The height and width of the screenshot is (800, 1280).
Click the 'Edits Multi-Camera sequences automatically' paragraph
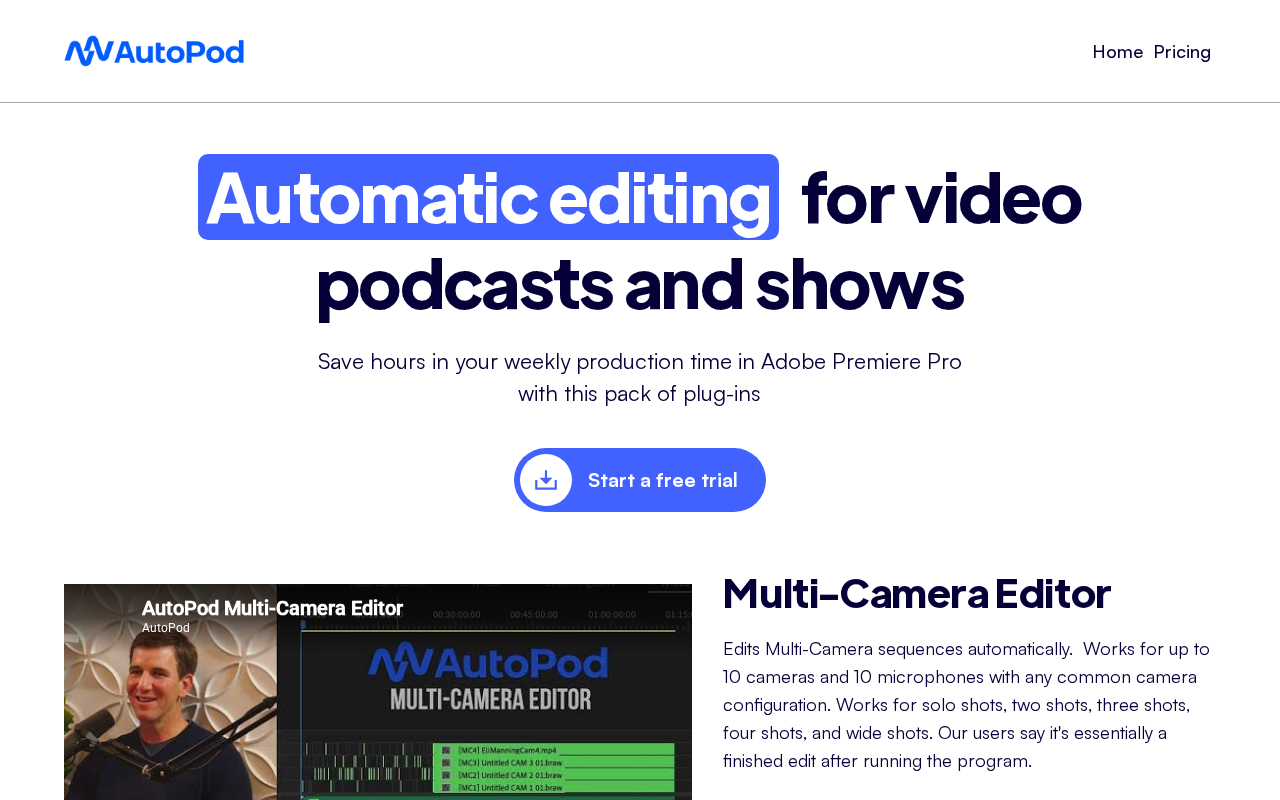point(967,705)
